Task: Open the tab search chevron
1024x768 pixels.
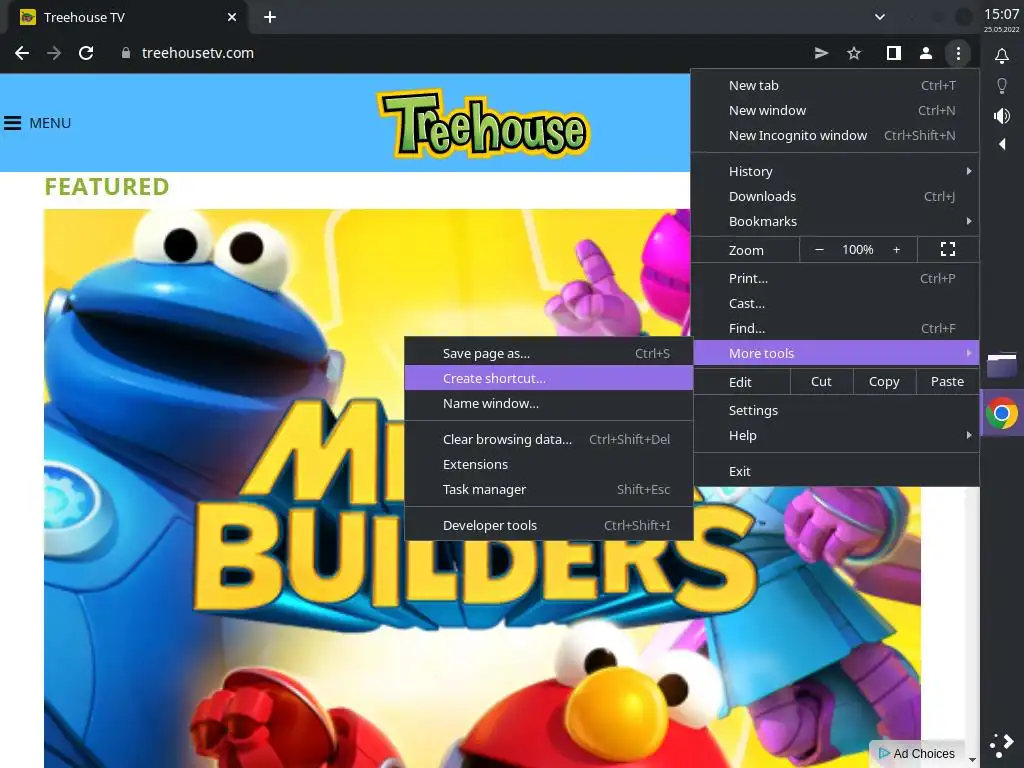Action: [x=880, y=17]
